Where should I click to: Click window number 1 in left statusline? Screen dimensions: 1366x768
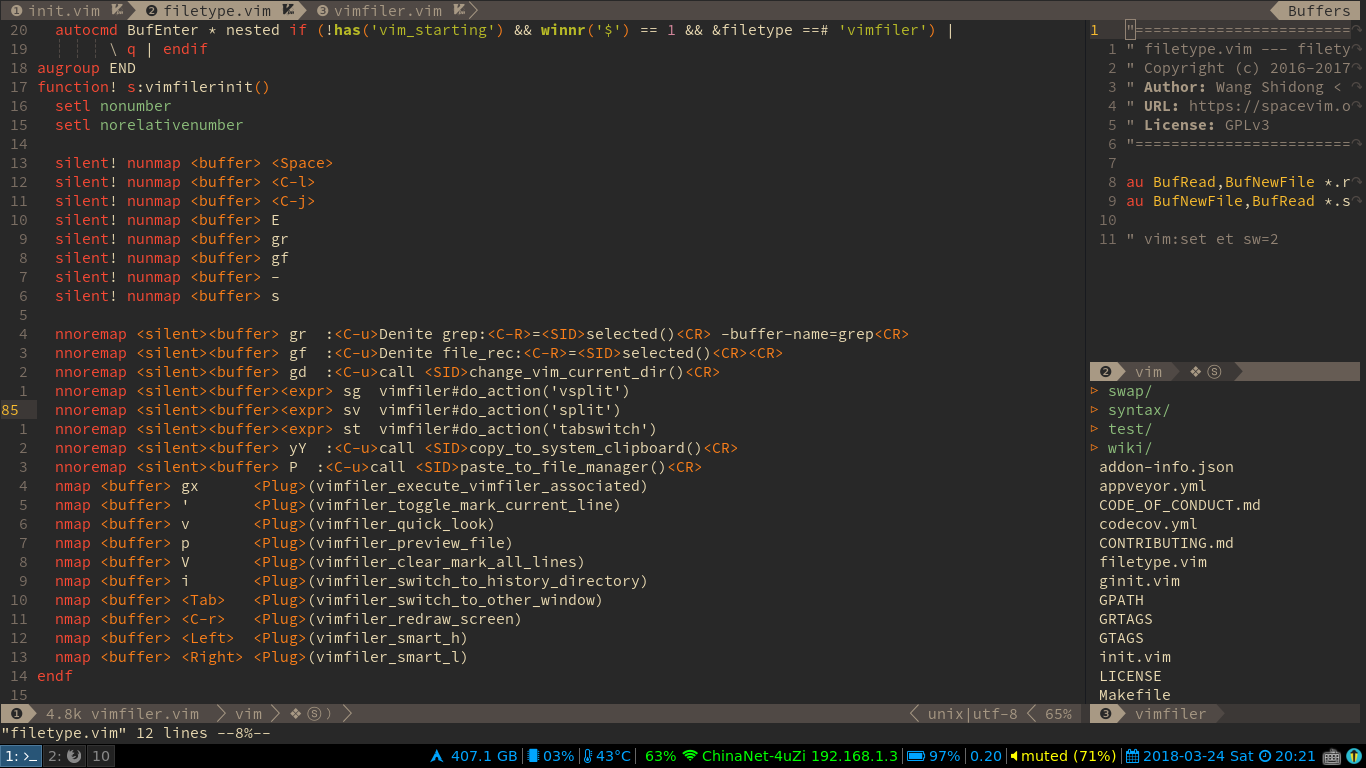point(17,714)
